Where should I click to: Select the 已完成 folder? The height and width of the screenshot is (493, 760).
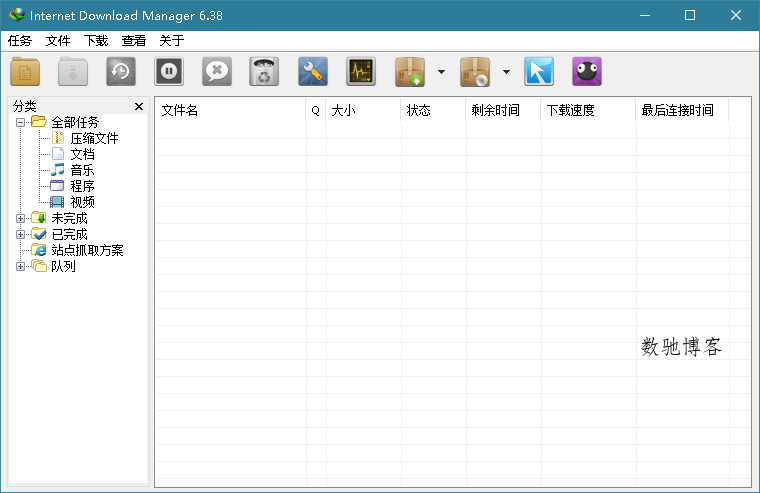(69, 234)
